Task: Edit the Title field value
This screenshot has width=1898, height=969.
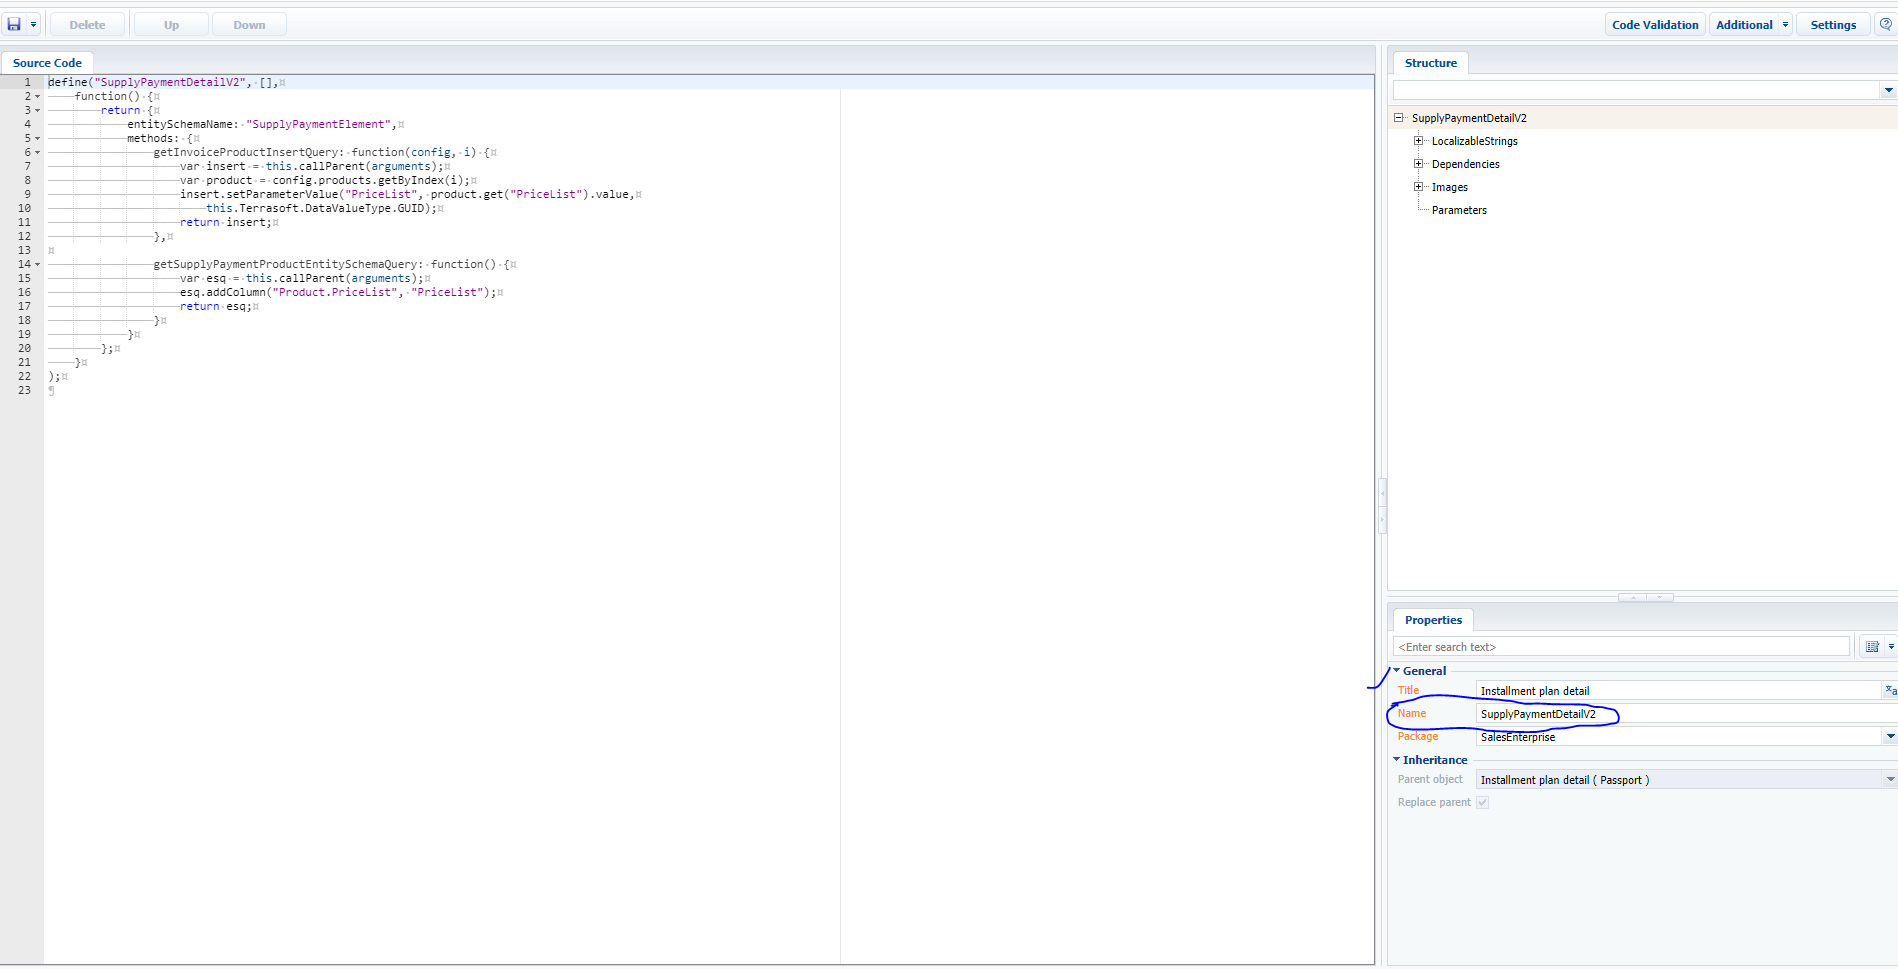Action: [x=1679, y=691]
